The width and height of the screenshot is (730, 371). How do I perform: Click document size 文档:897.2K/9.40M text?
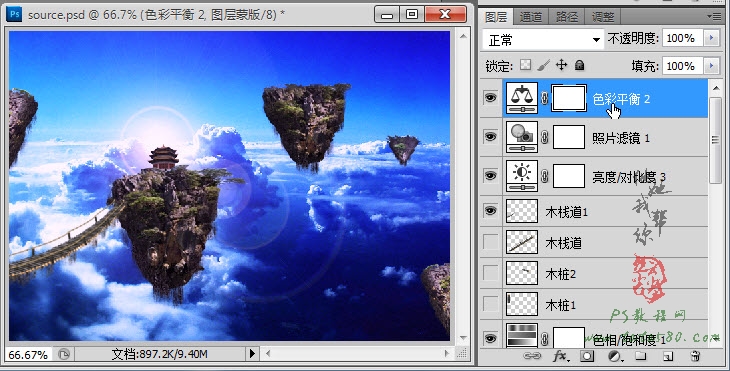pos(159,354)
